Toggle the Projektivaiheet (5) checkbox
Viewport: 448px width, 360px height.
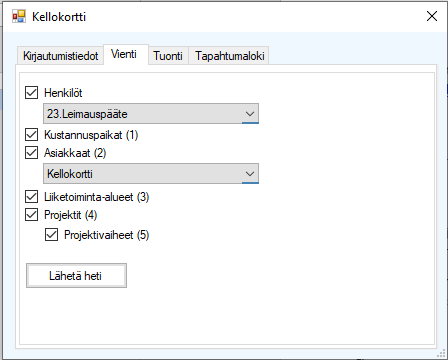[x=51, y=235]
